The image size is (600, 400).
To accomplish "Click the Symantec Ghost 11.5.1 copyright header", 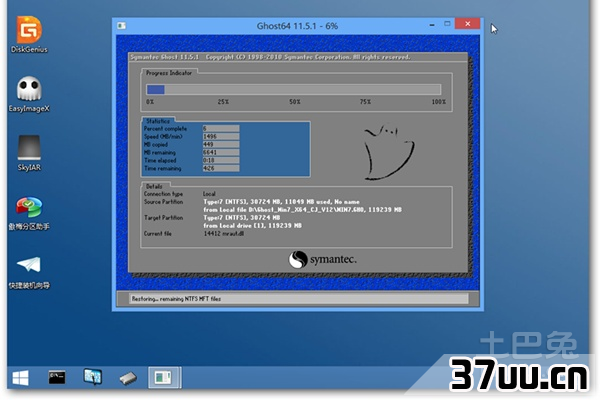I will tap(270, 57).
